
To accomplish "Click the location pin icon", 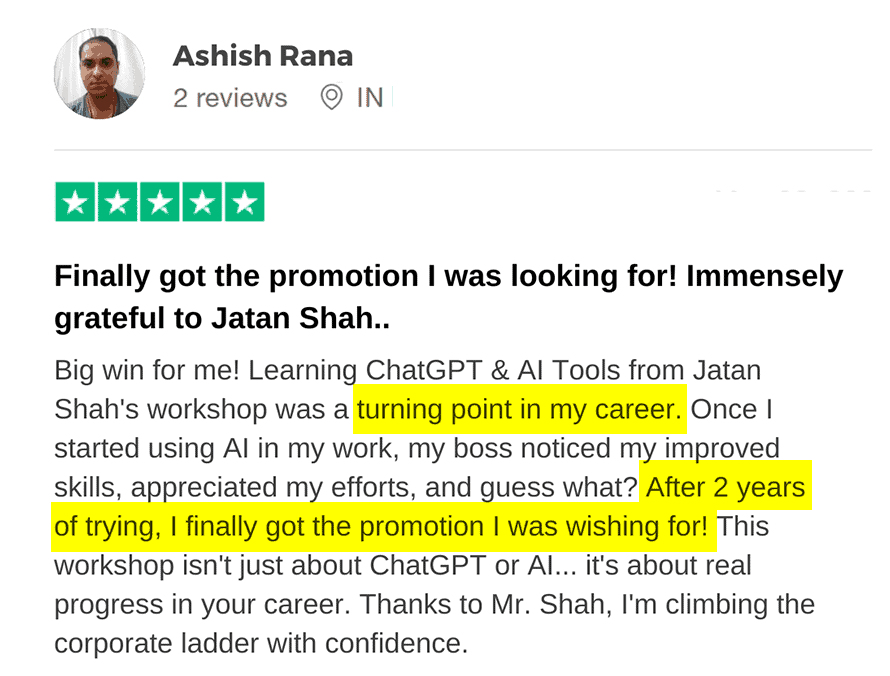I will tap(331, 98).
